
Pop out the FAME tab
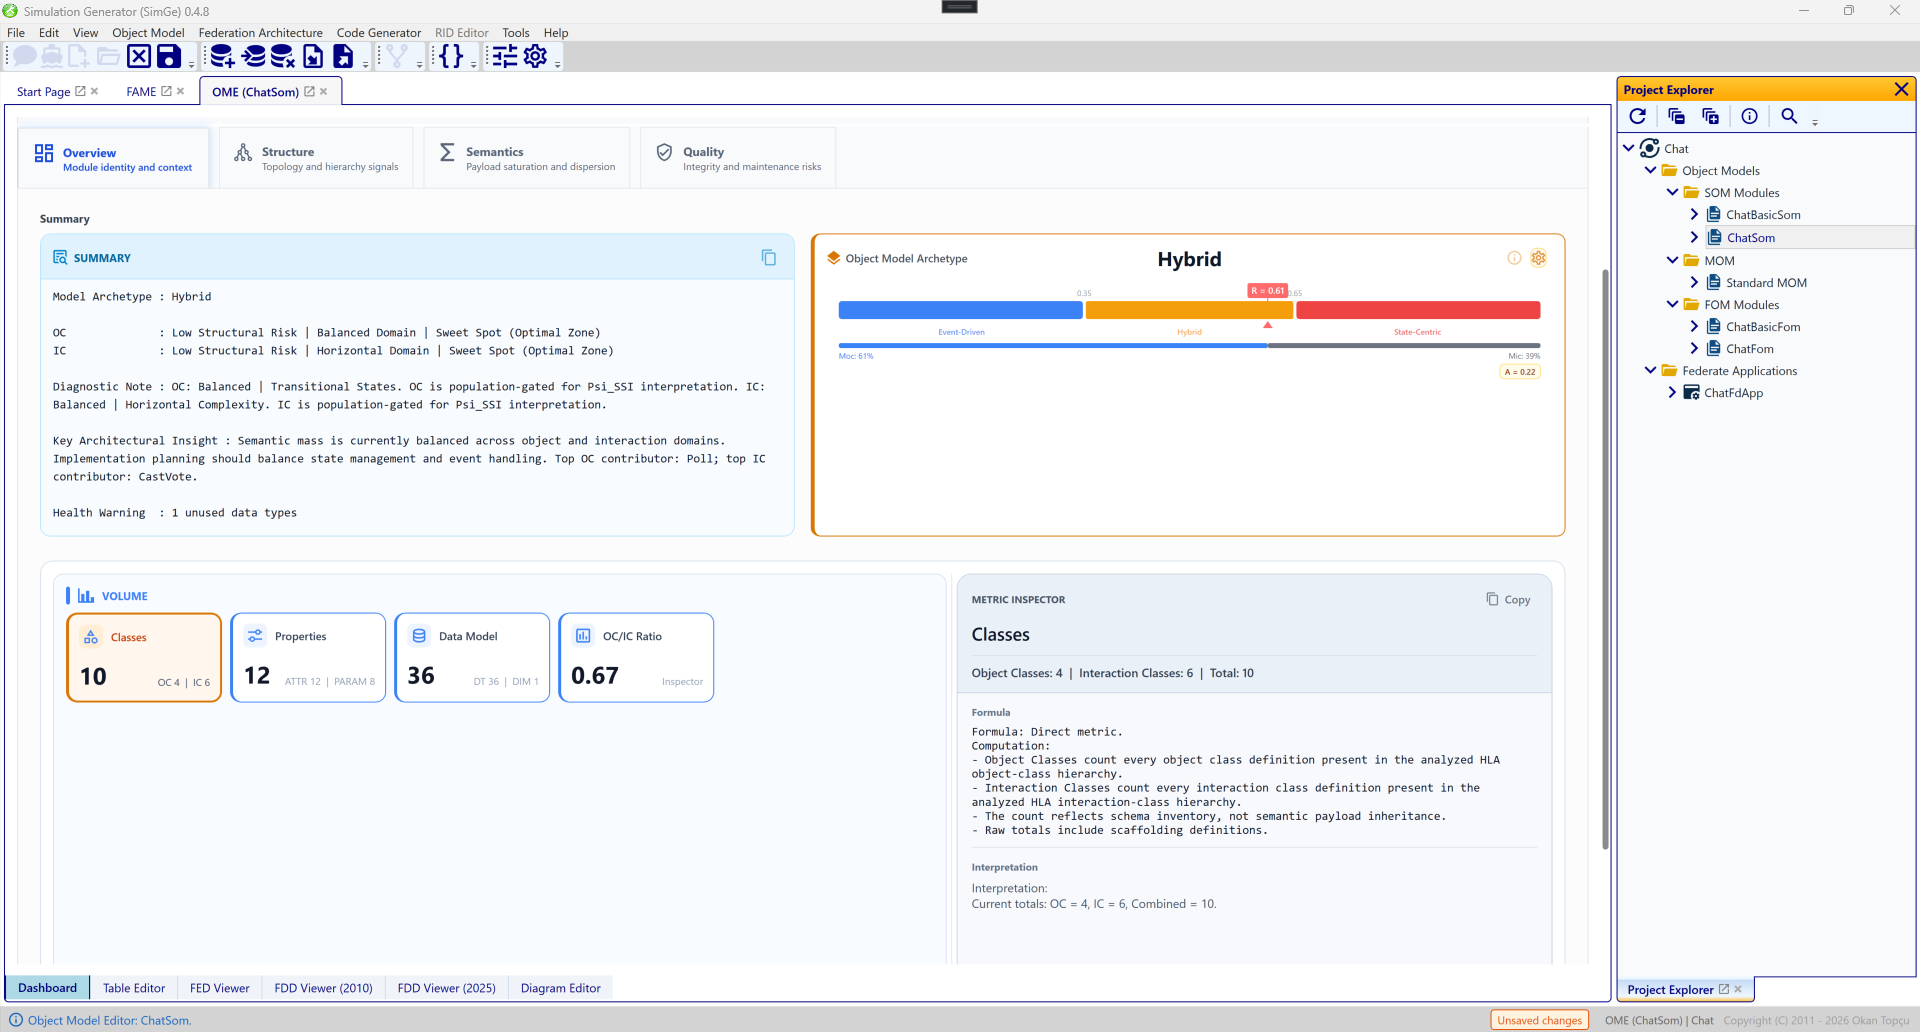click(166, 91)
